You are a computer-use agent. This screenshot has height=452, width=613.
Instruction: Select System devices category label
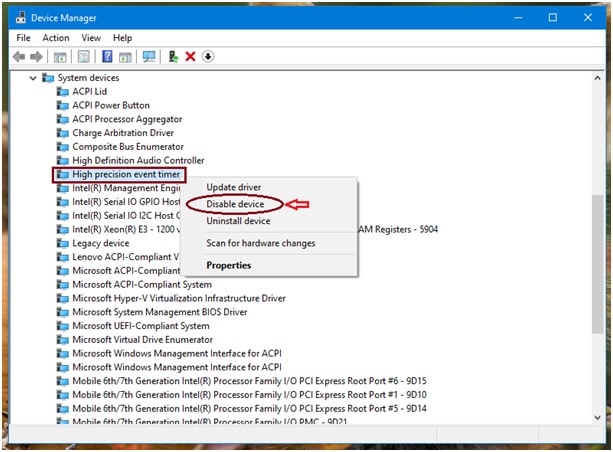coord(88,78)
